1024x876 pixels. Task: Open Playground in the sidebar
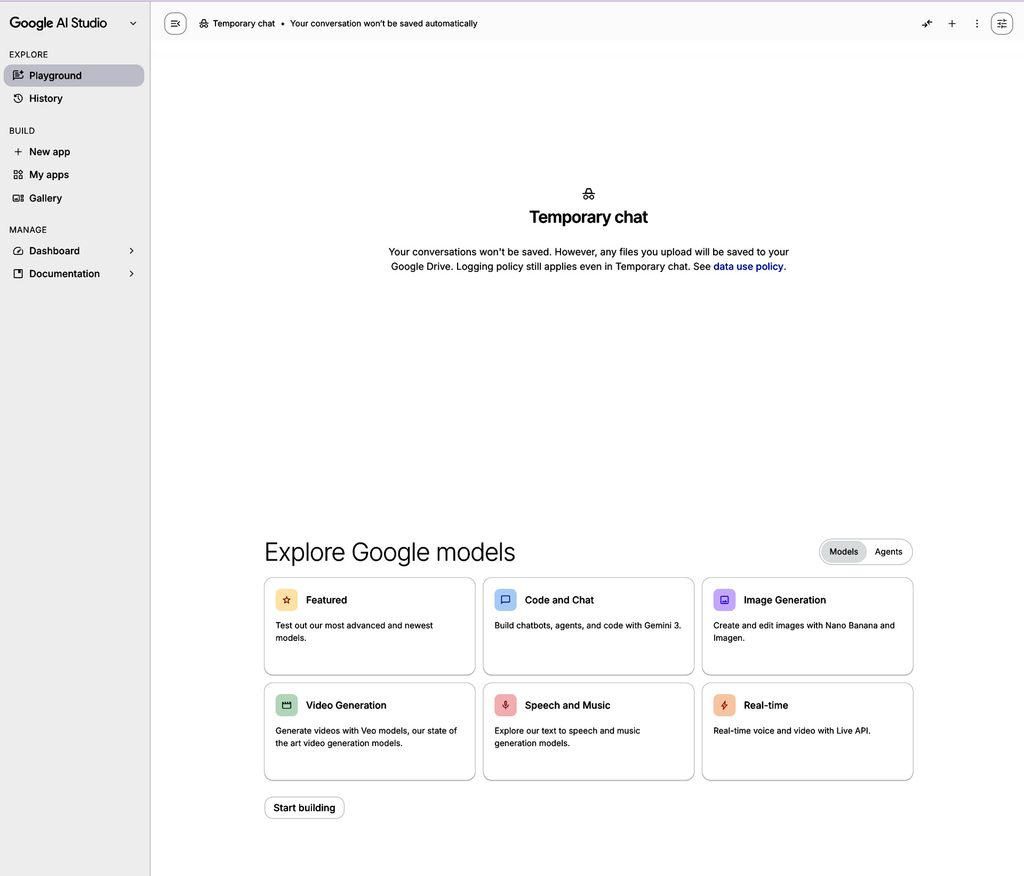click(x=74, y=75)
